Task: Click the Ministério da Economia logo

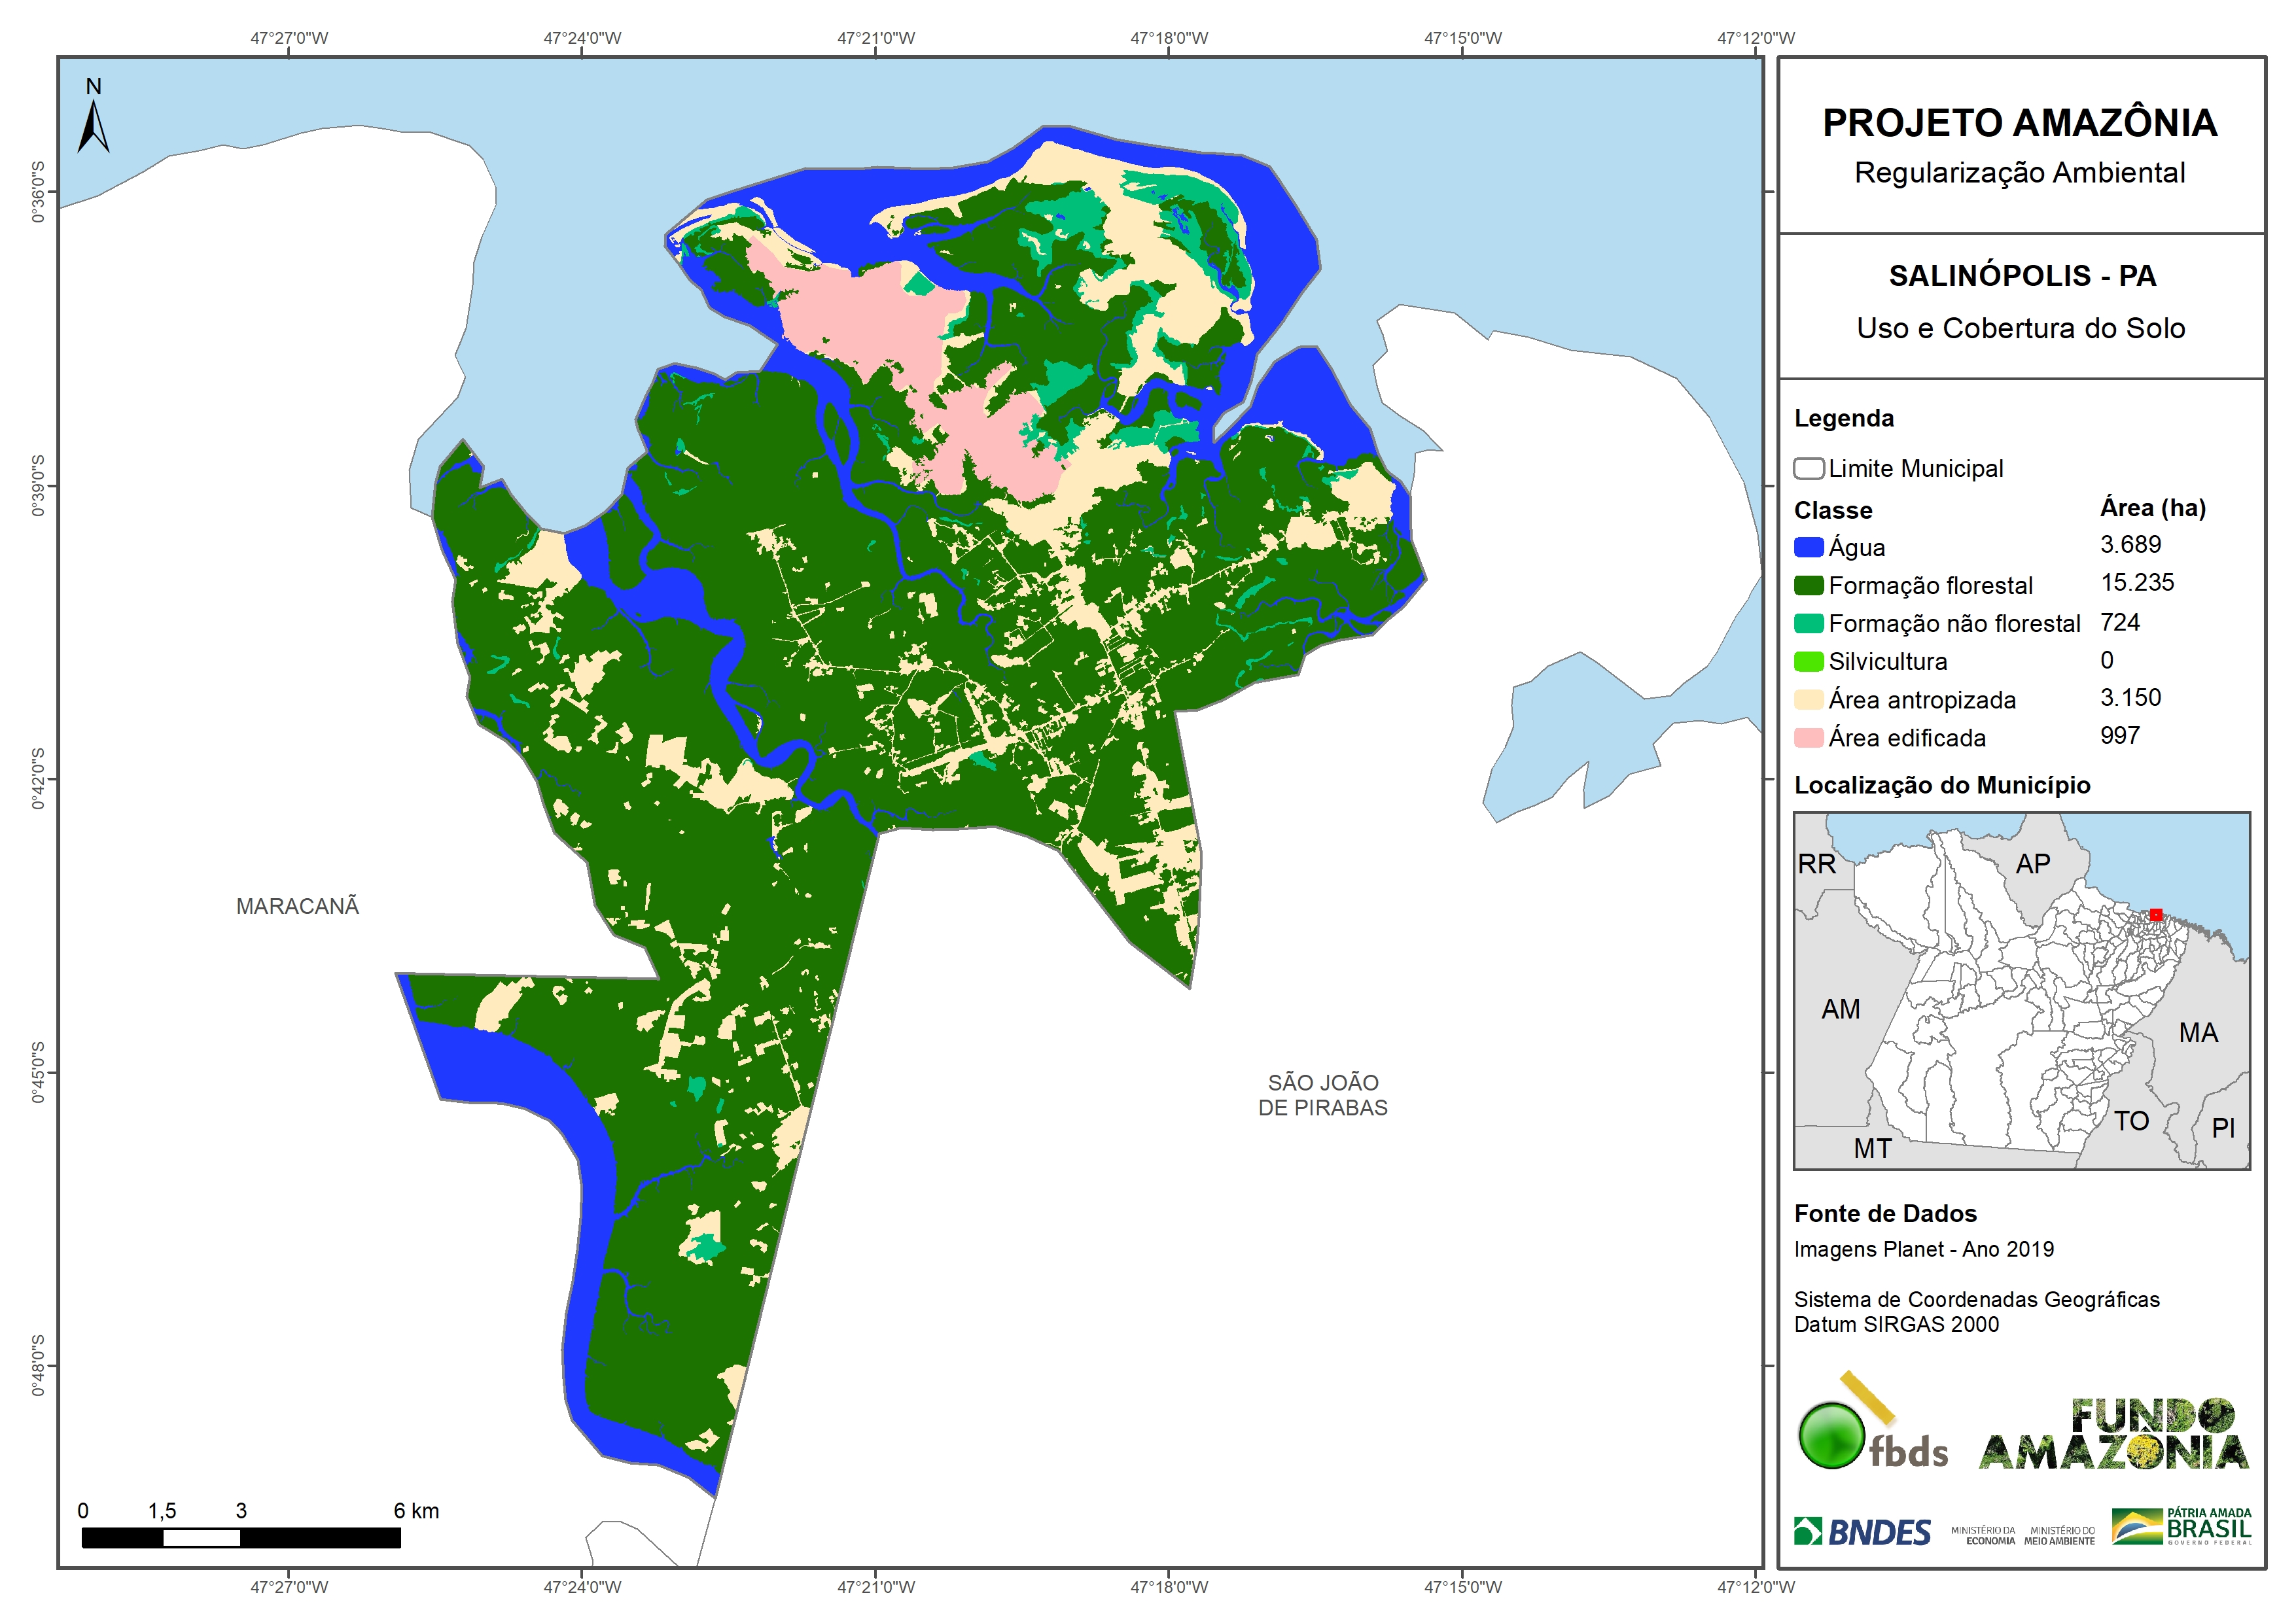Action: tap(1983, 1536)
